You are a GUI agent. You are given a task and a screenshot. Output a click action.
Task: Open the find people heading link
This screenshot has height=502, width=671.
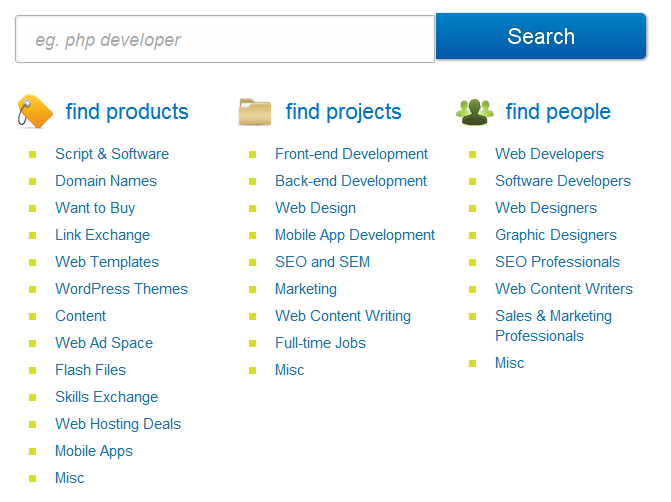click(558, 112)
